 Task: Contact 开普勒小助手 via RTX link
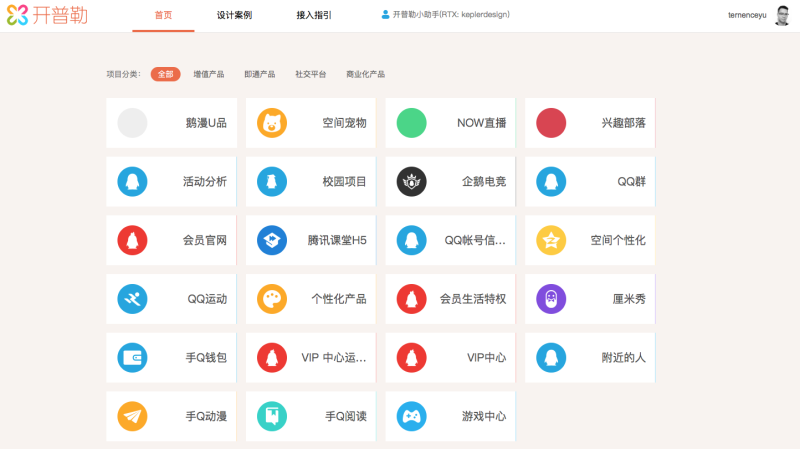coord(445,15)
